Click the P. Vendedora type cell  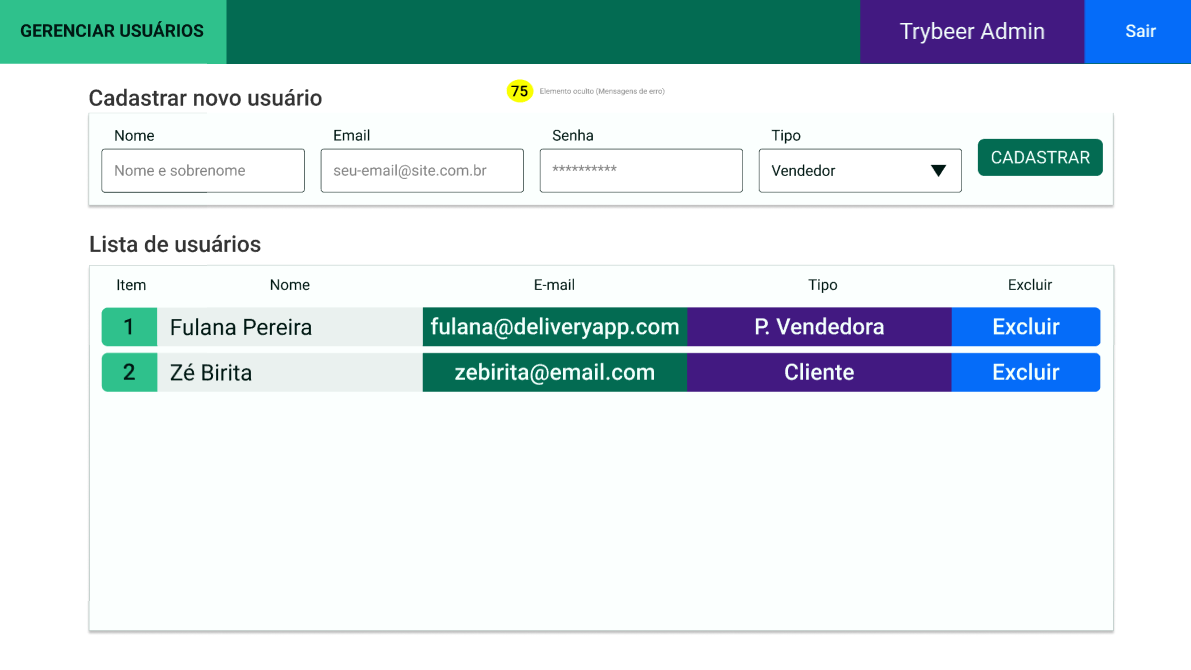pyautogui.click(x=819, y=327)
